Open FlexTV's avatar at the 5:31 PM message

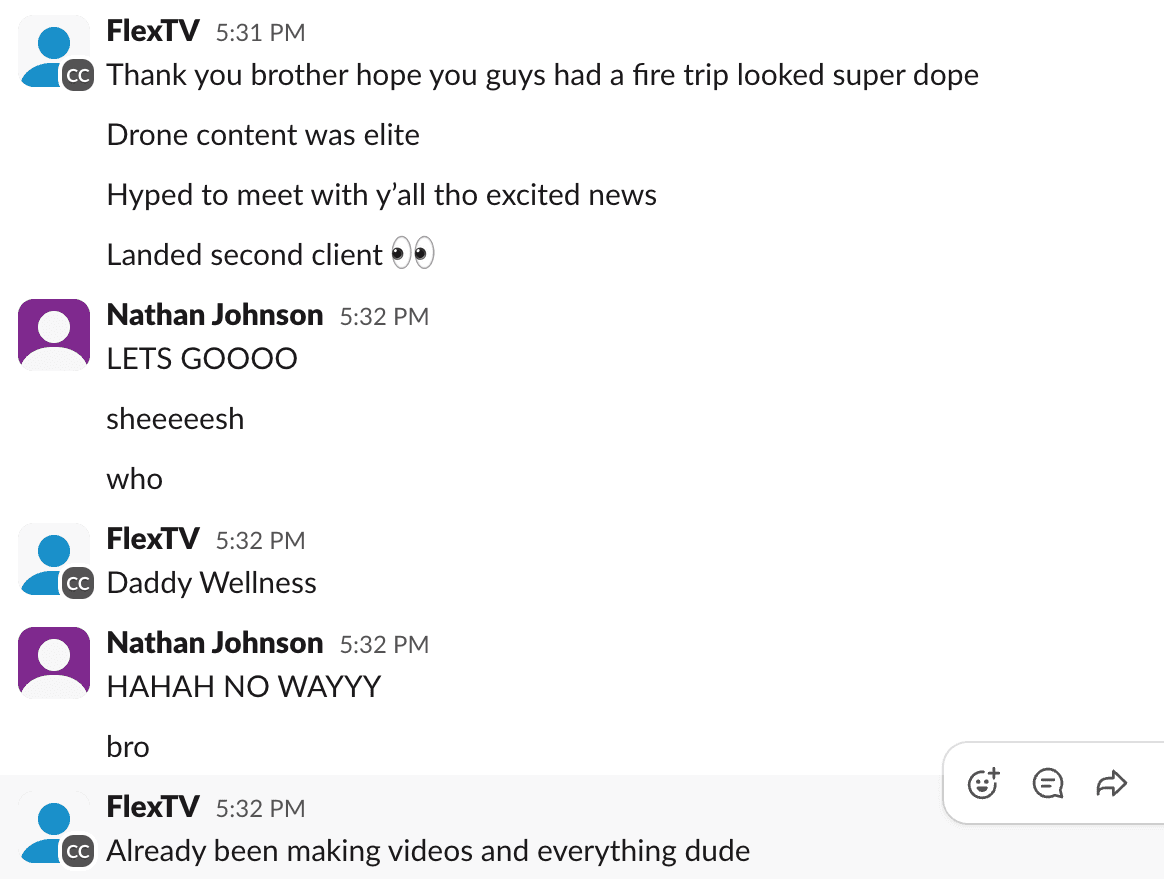point(56,53)
